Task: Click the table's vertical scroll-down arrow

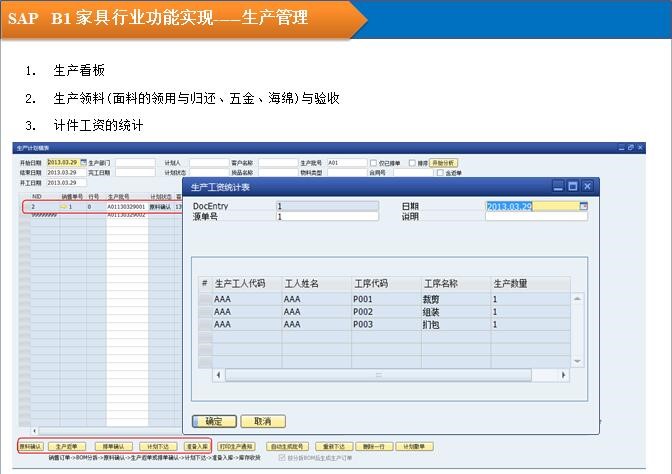Action: pyautogui.click(x=577, y=361)
